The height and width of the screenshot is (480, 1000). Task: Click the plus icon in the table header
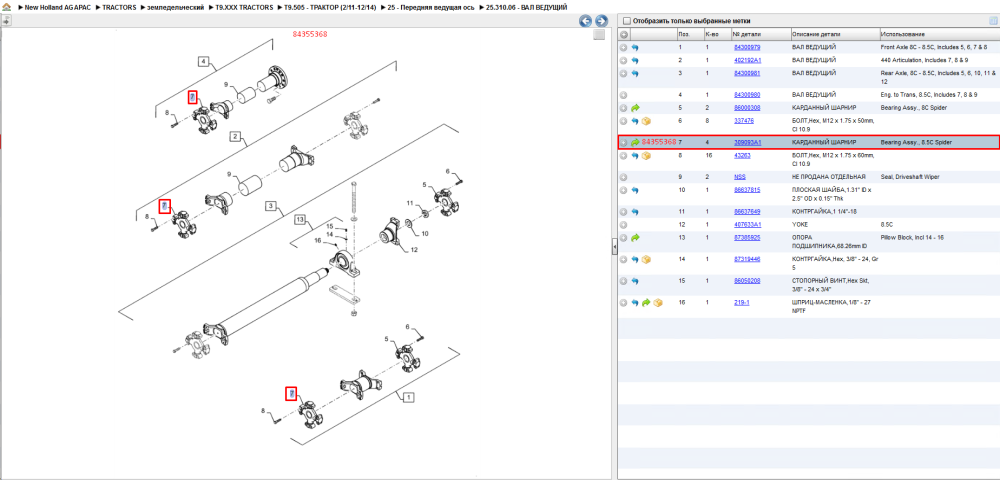point(624,34)
